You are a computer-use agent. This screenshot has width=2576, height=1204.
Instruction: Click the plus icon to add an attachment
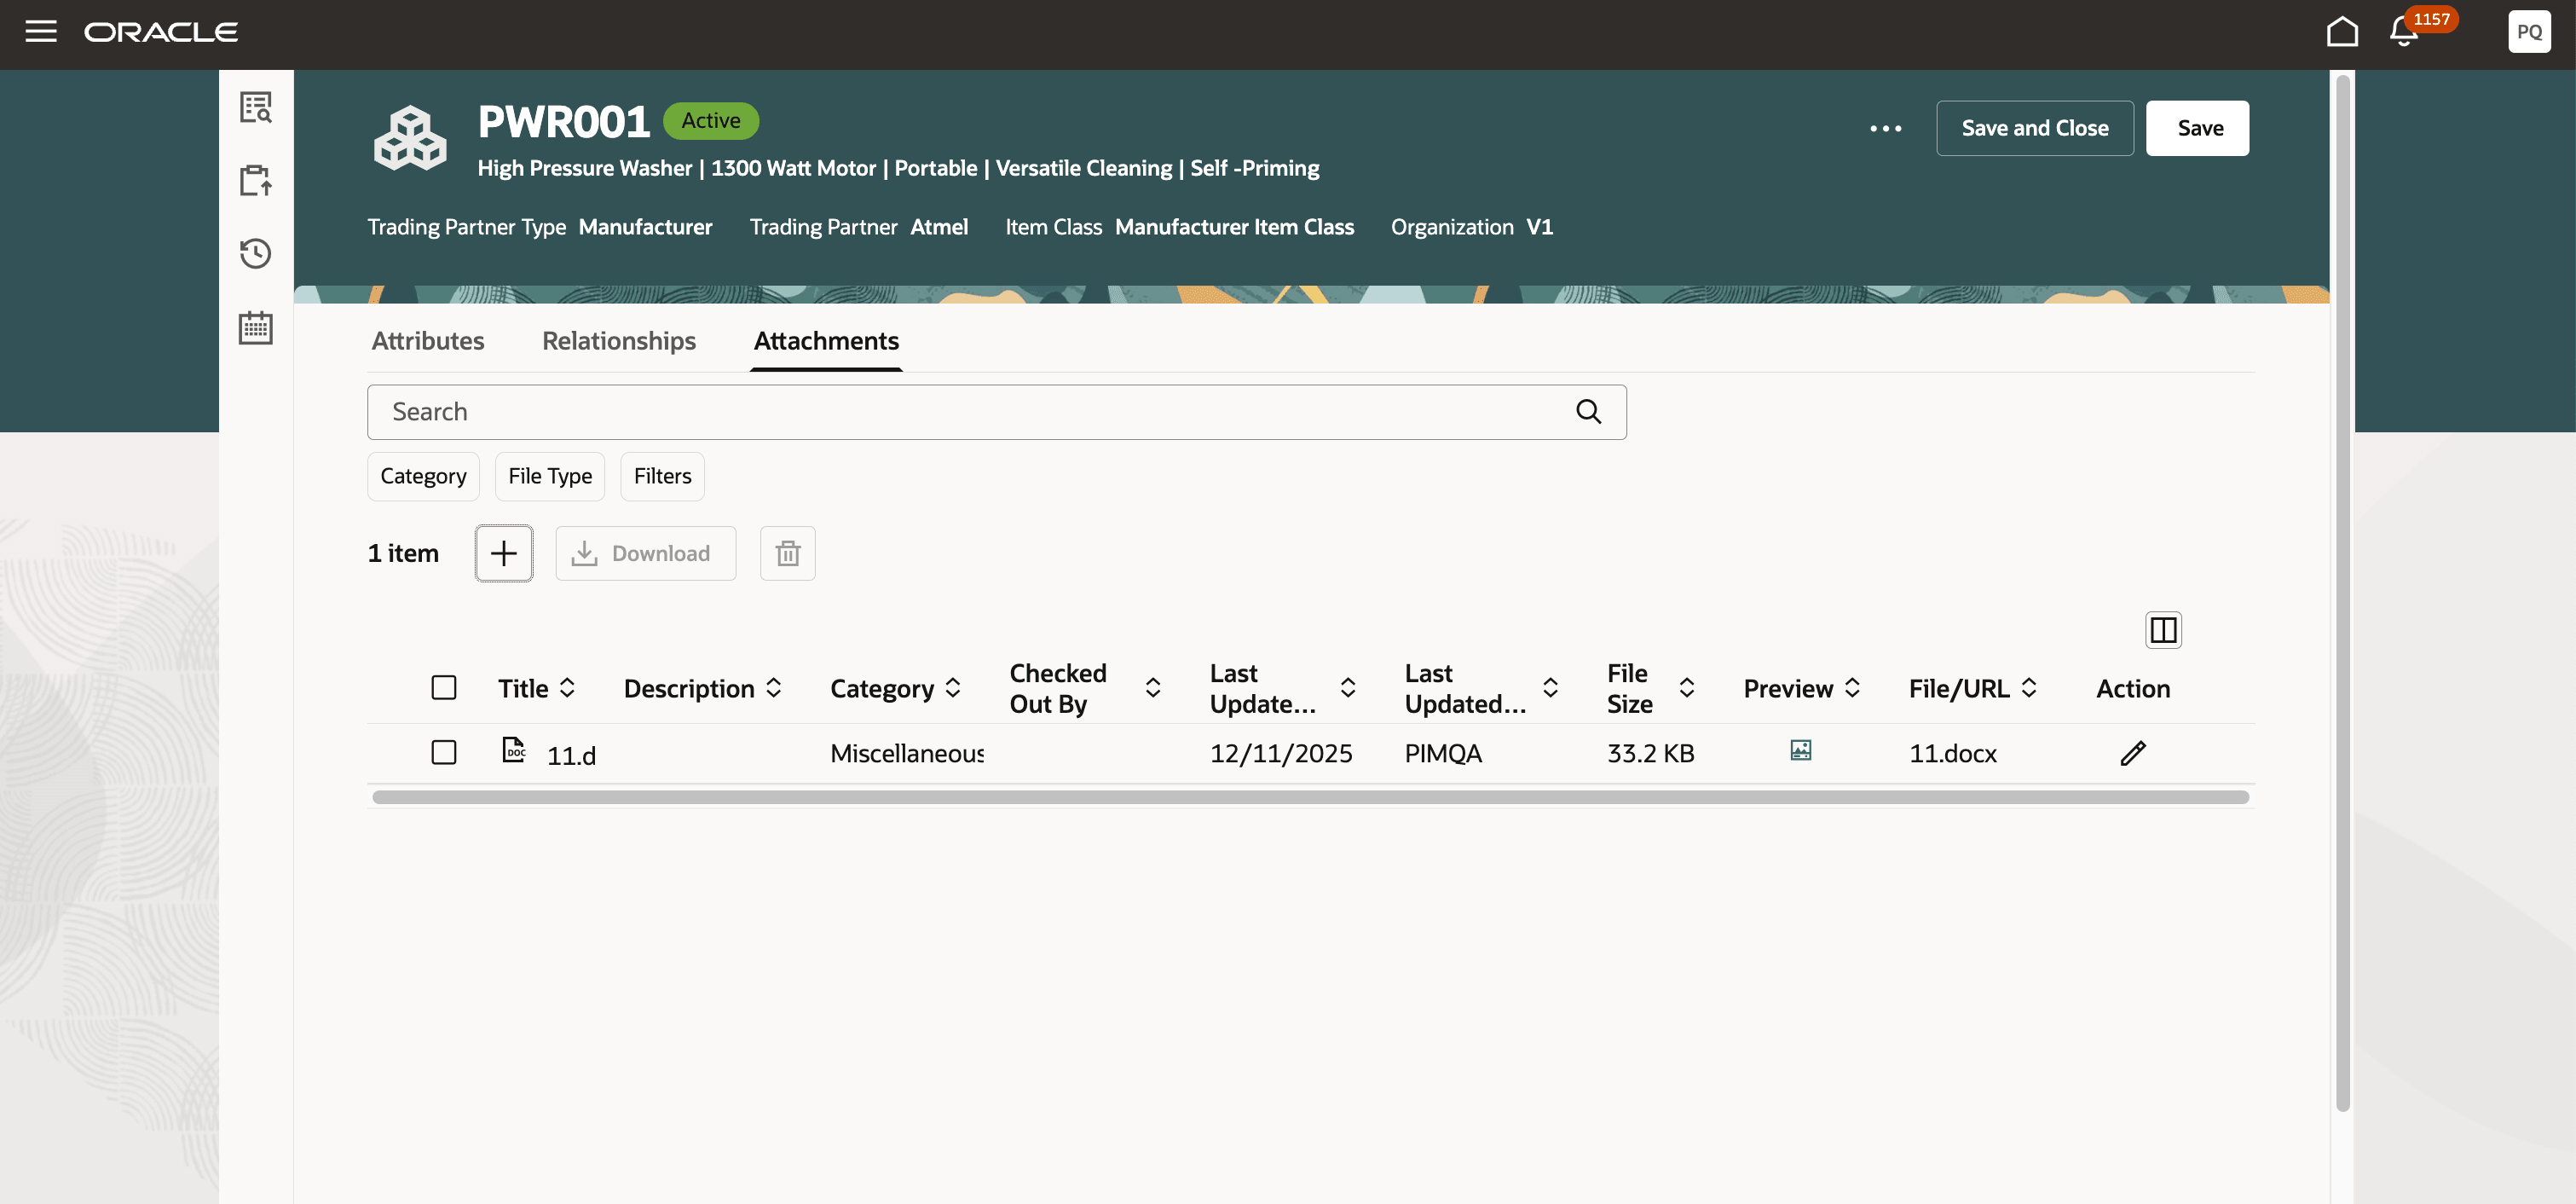[504, 553]
